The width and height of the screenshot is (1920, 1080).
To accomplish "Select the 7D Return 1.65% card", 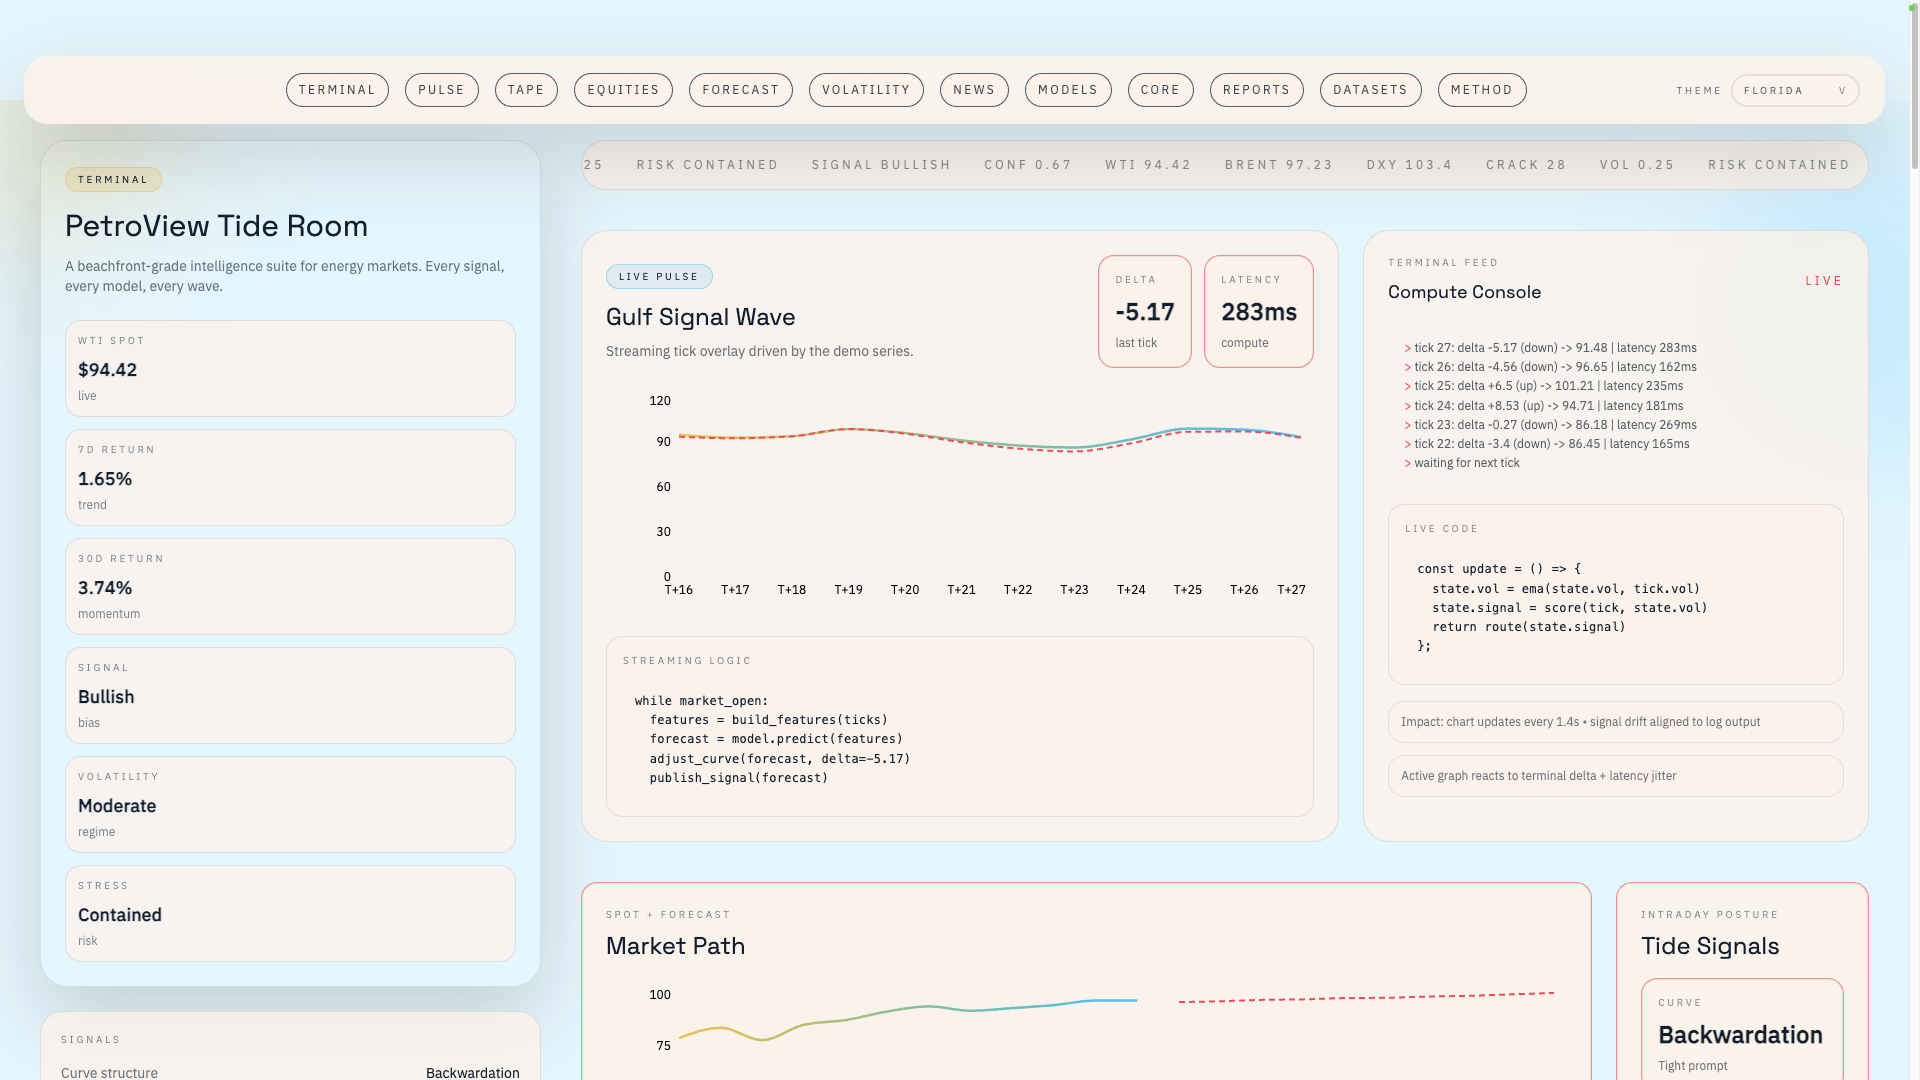I will tap(290, 477).
